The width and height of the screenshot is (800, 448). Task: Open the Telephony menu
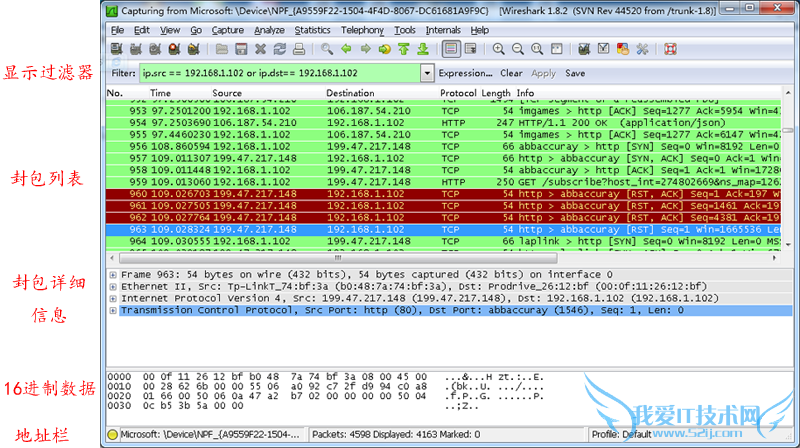[x=362, y=30]
